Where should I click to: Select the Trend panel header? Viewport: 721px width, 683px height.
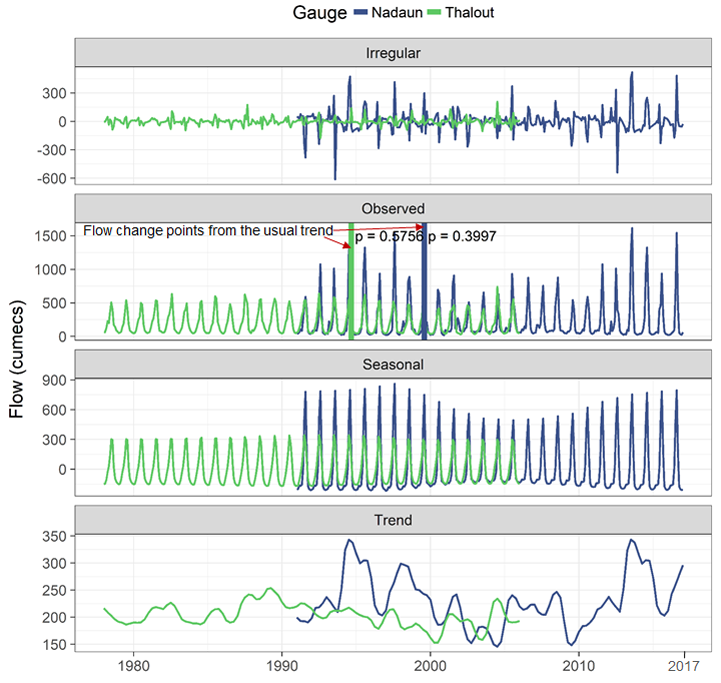(394, 521)
